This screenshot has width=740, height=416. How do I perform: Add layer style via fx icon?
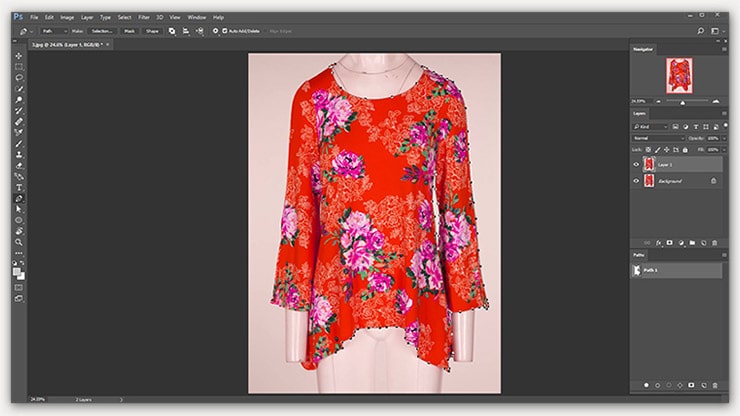click(x=658, y=243)
